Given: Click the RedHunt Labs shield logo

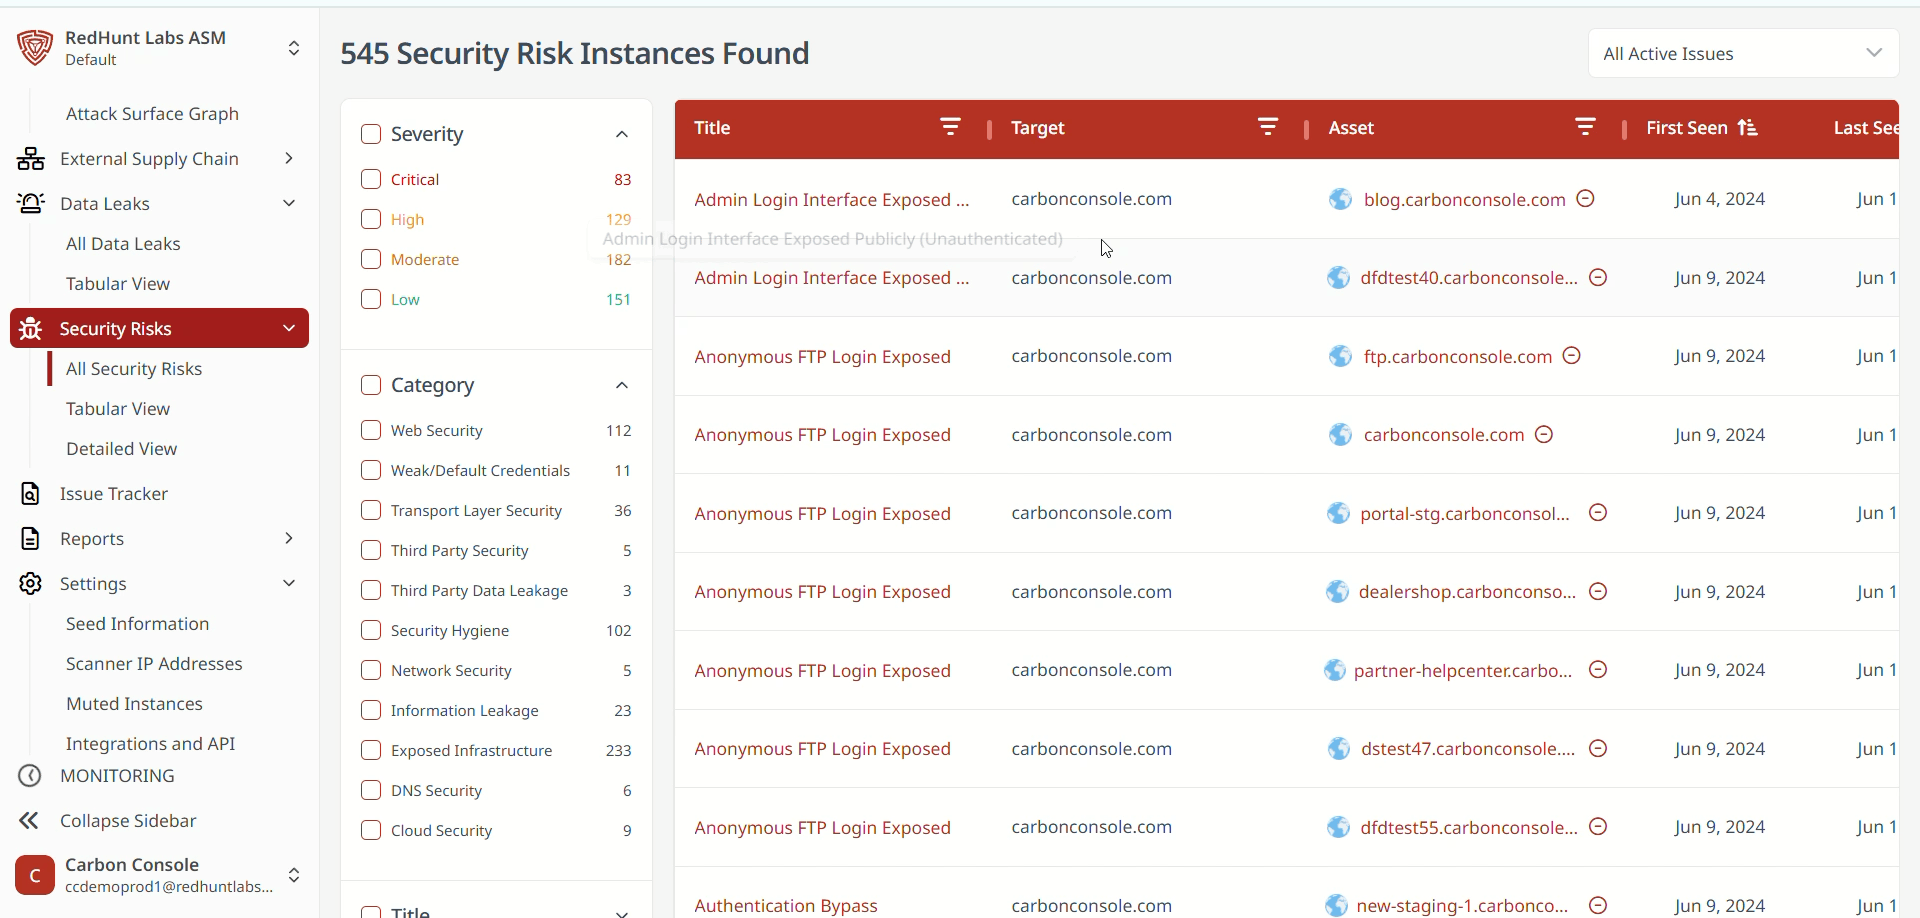Looking at the screenshot, I should (35, 47).
